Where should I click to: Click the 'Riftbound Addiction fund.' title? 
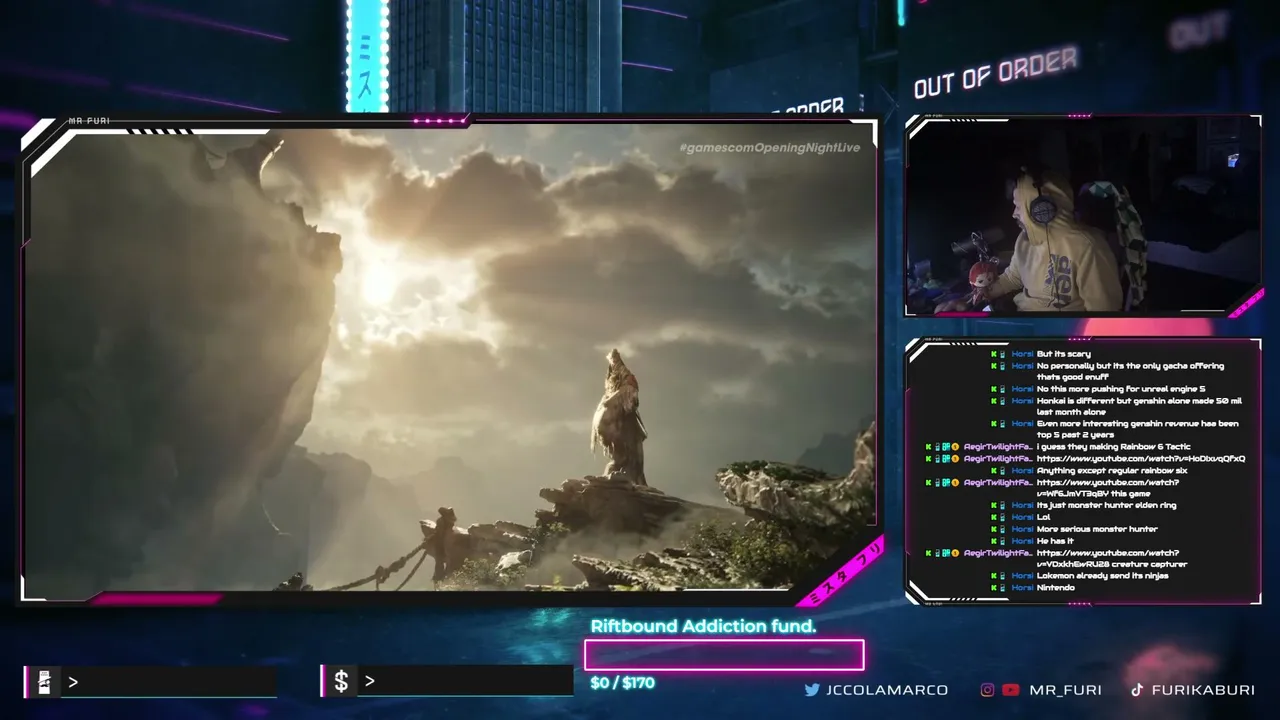pyautogui.click(x=704, y=626)
